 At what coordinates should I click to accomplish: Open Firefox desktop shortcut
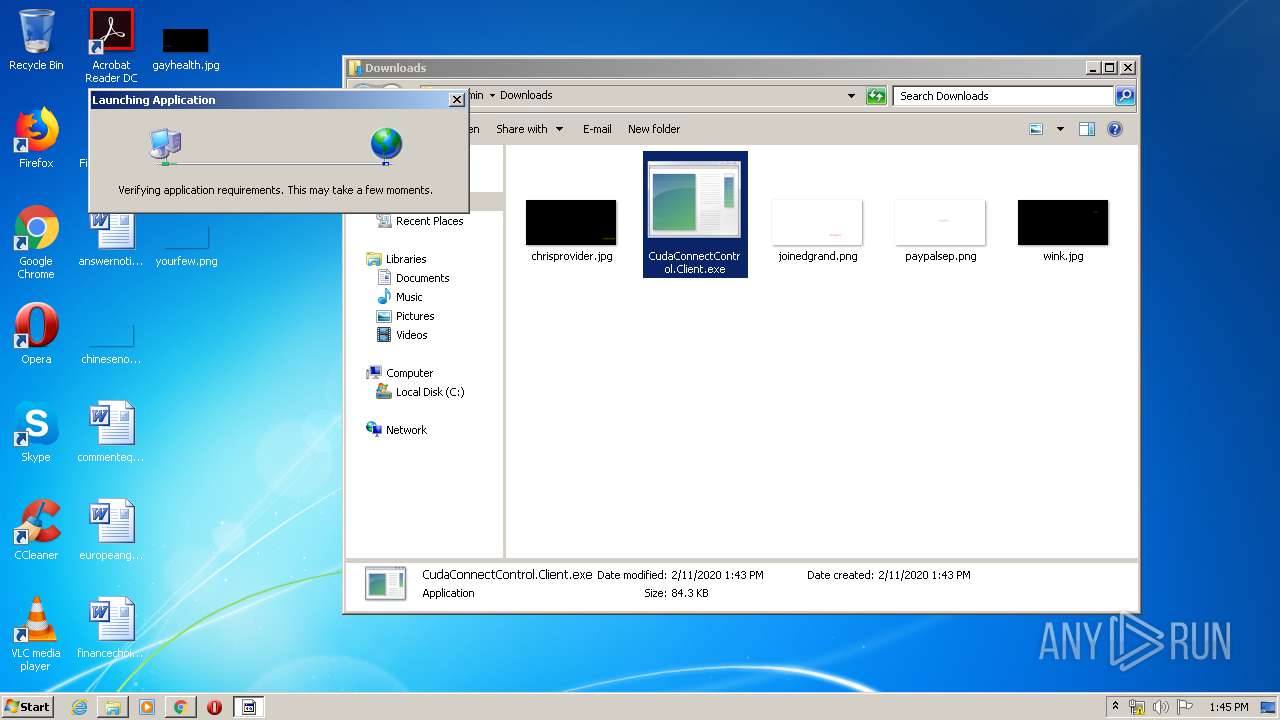36,138
